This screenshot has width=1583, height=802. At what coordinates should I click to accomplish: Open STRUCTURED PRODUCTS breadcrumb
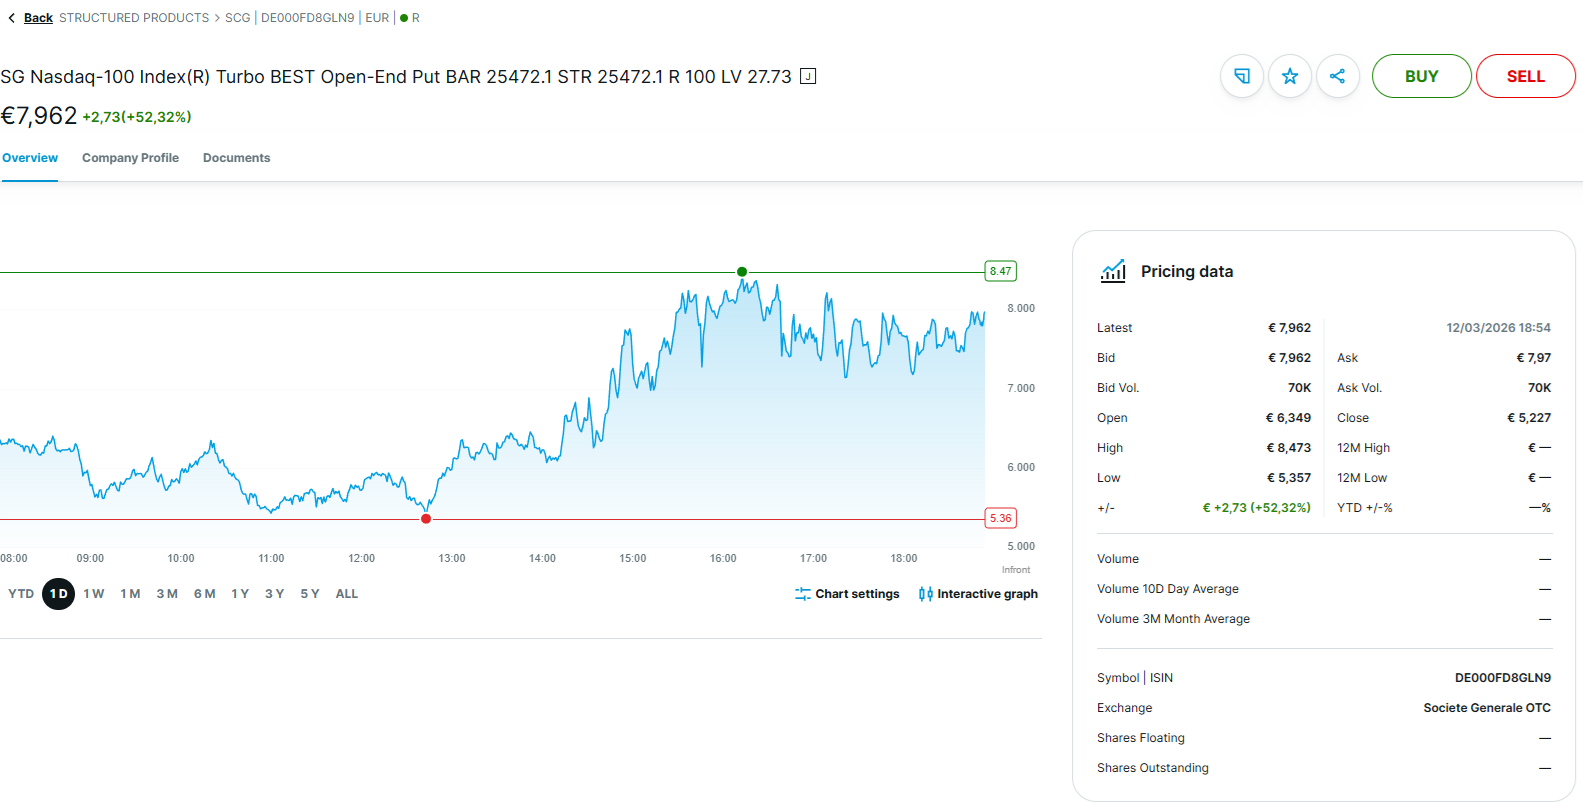[x=134, y=18]
